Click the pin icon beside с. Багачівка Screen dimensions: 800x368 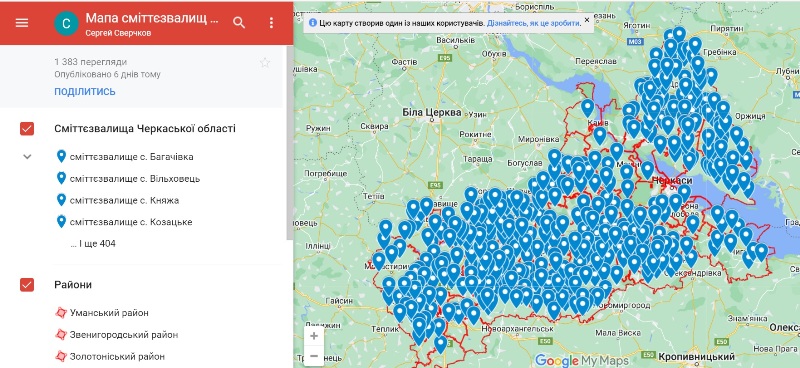61,156
